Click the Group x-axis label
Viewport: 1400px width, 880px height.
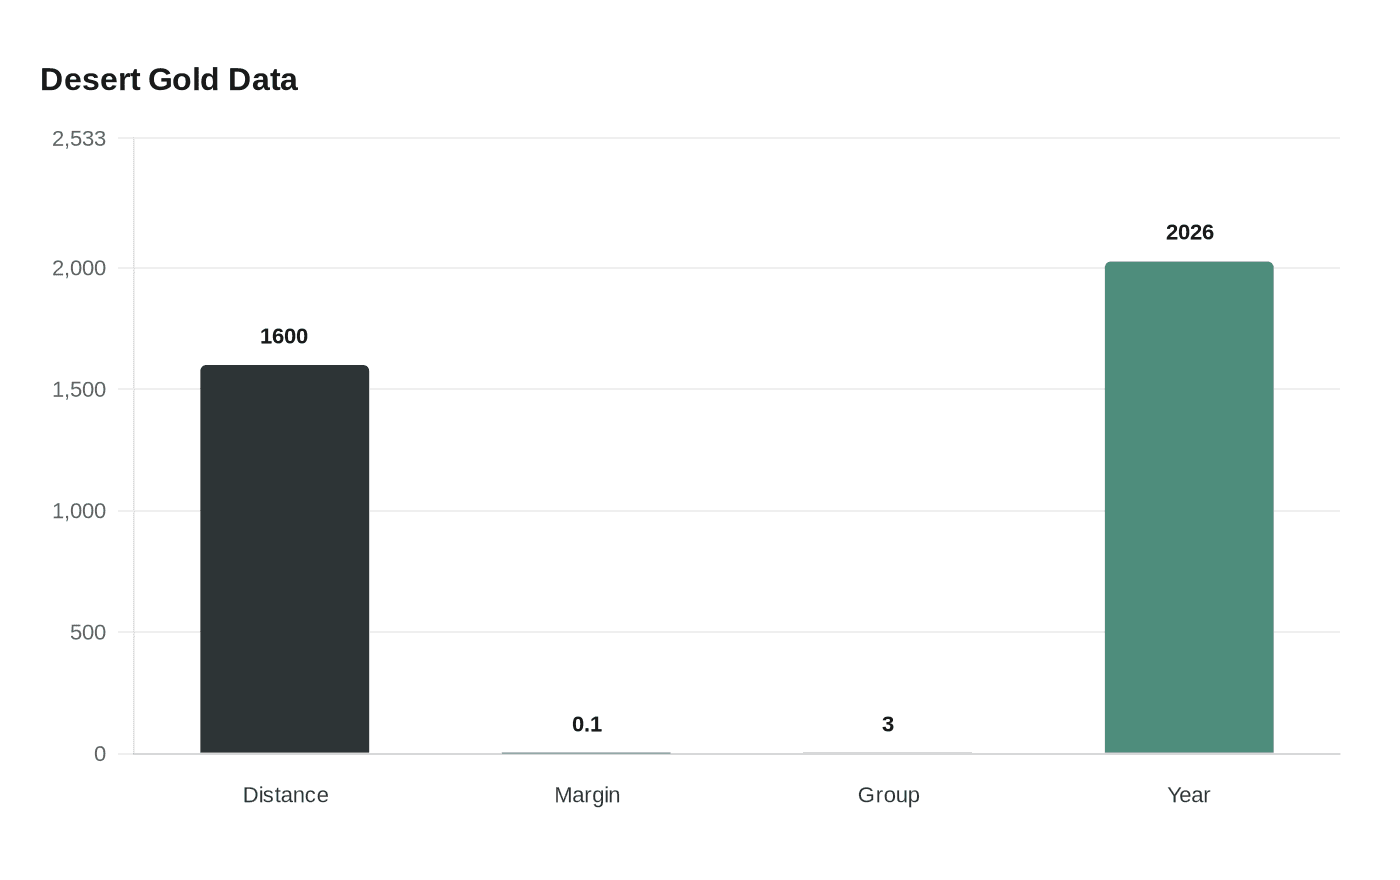(x=889, y=795)
